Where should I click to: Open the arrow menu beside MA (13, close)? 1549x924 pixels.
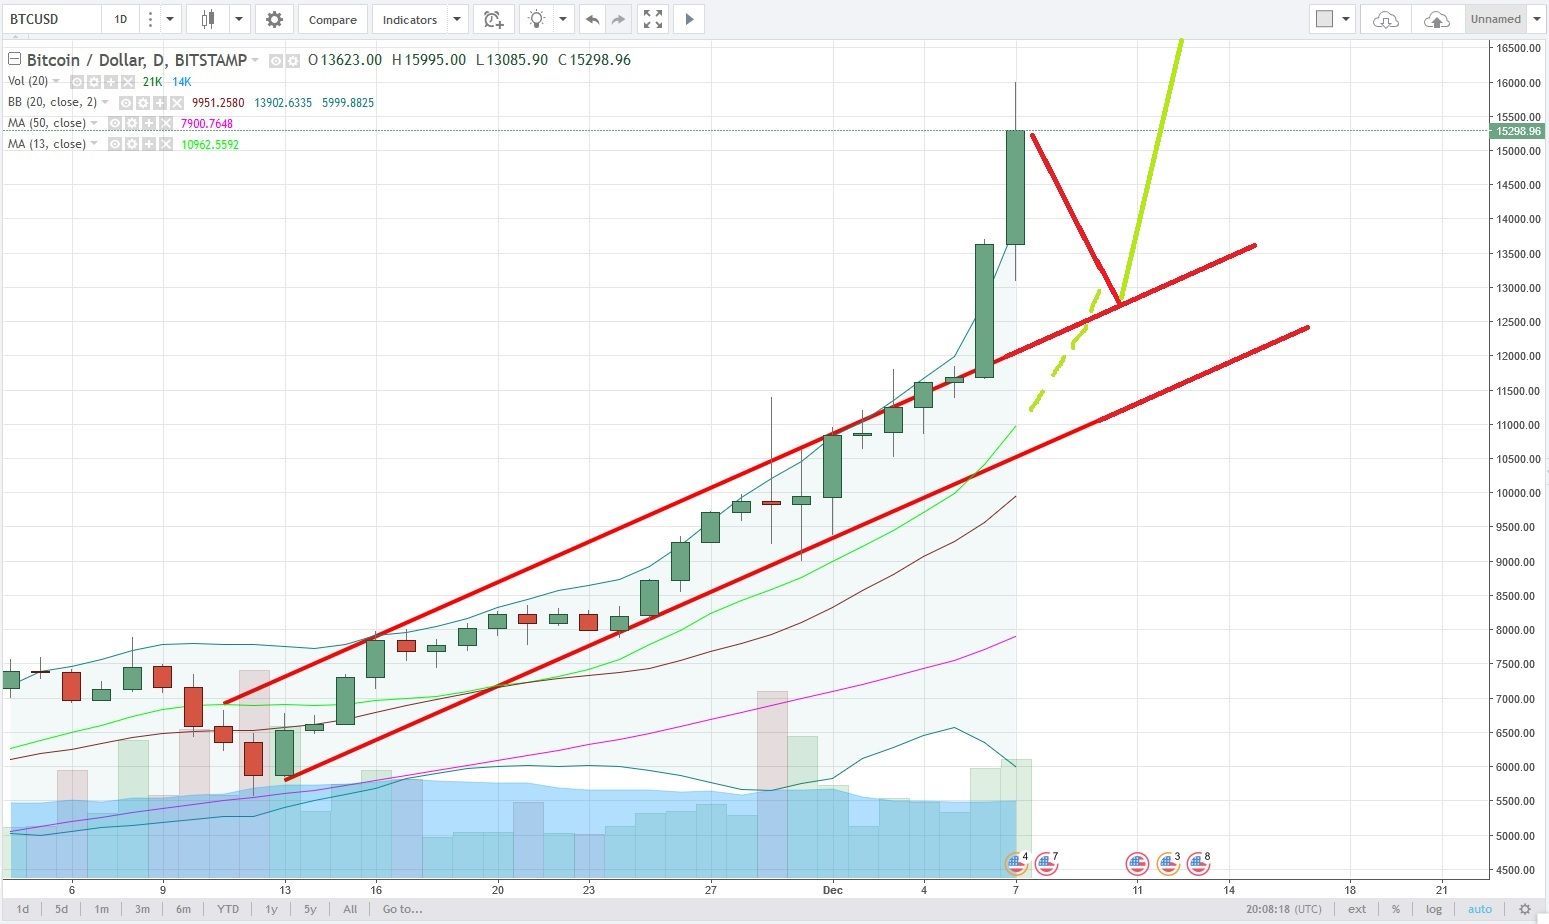pyautogui.click(x=95, y=144)
